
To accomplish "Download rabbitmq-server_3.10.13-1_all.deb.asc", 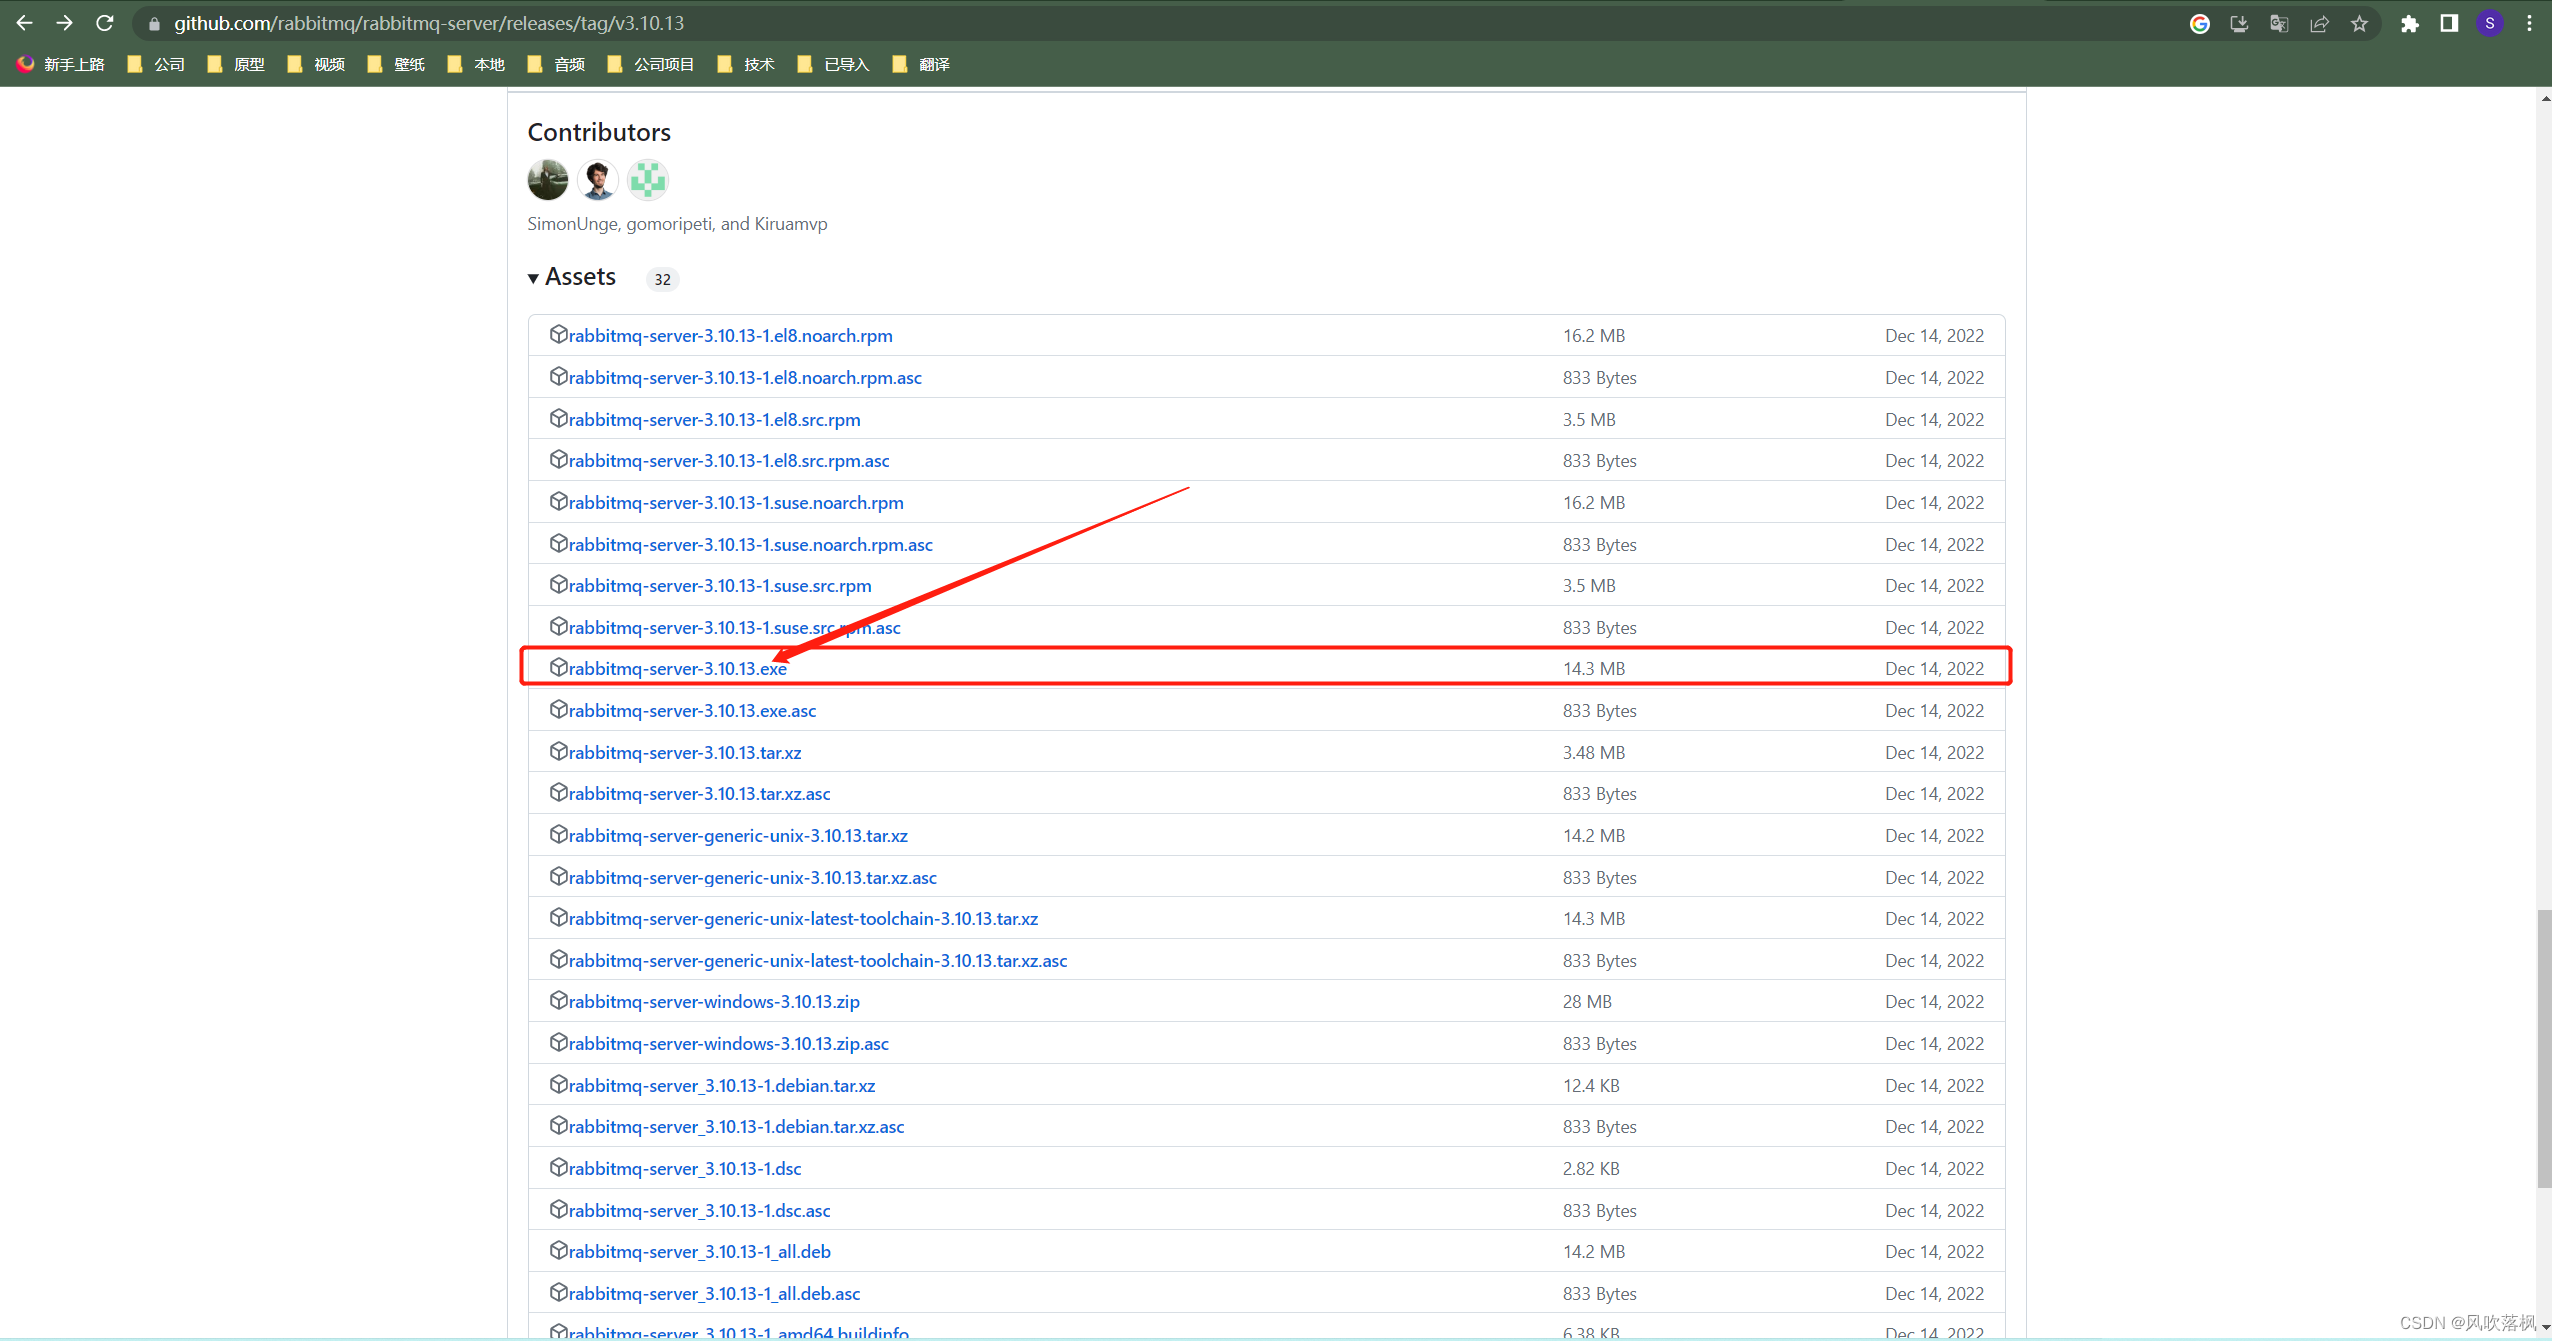I will coord(714,1294).
